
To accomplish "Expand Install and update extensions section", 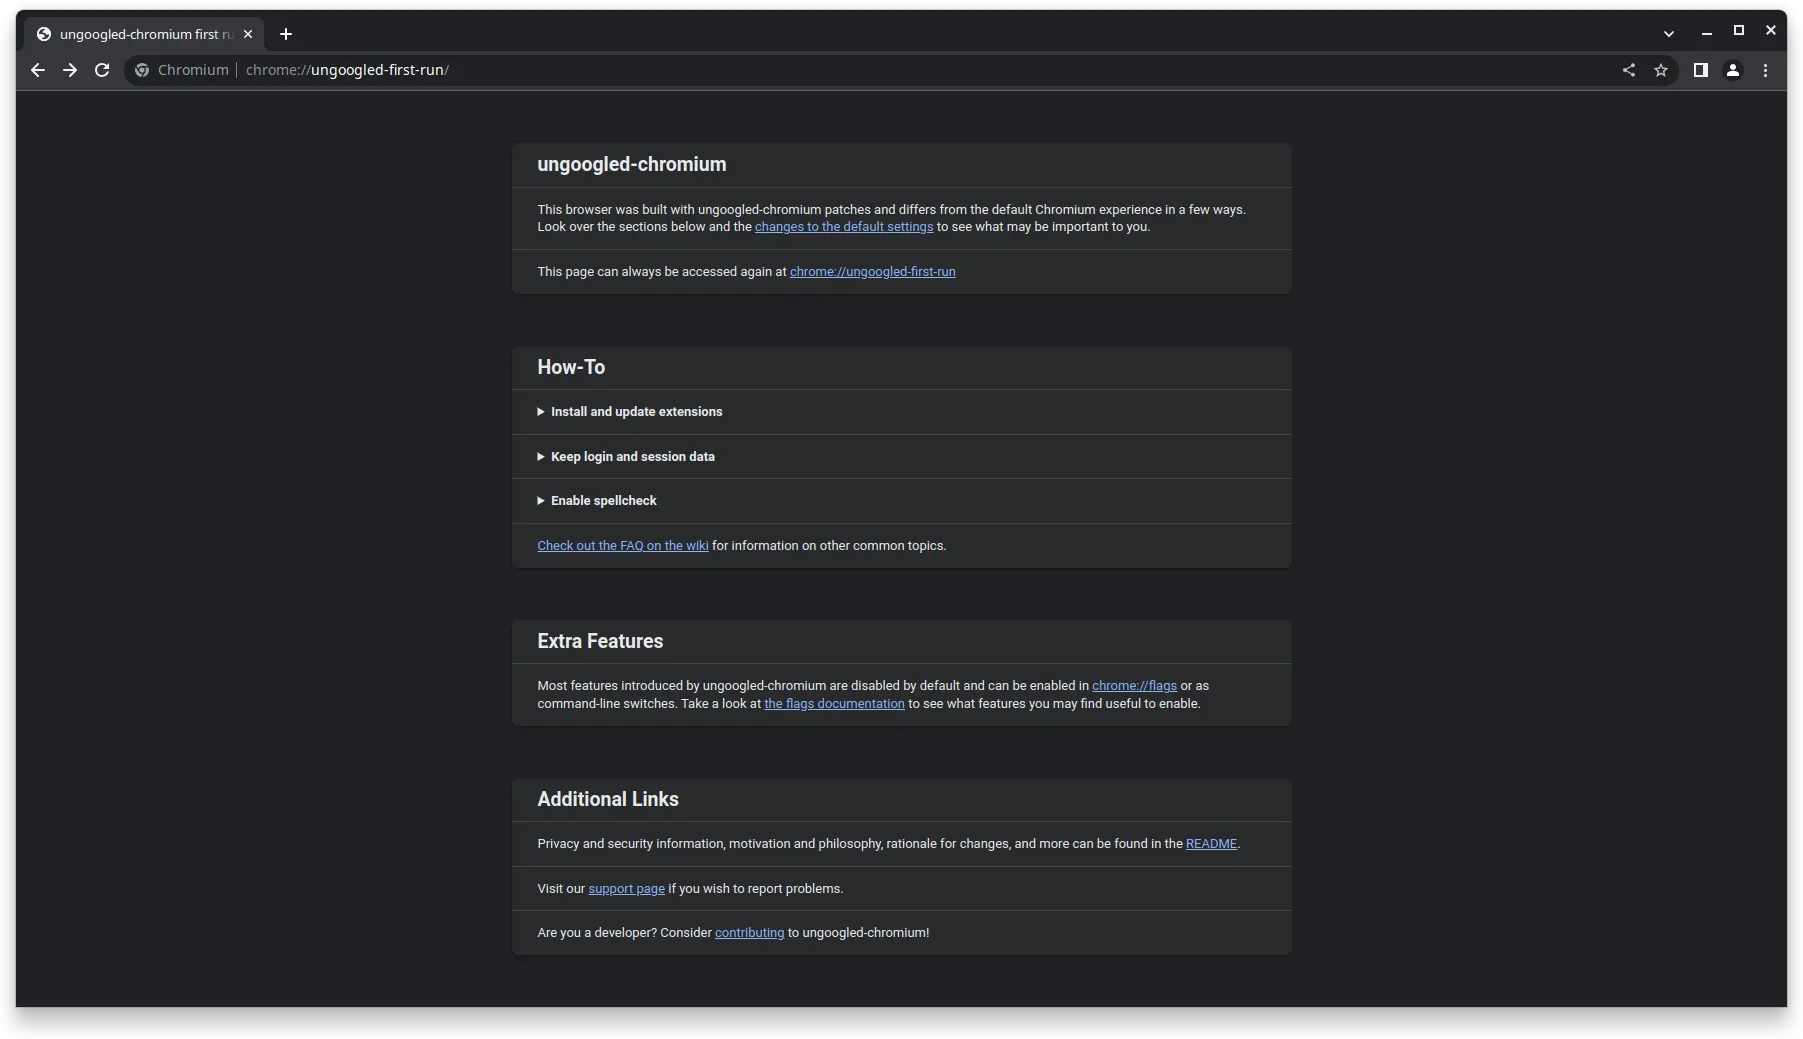I will [x=636, y=412].
